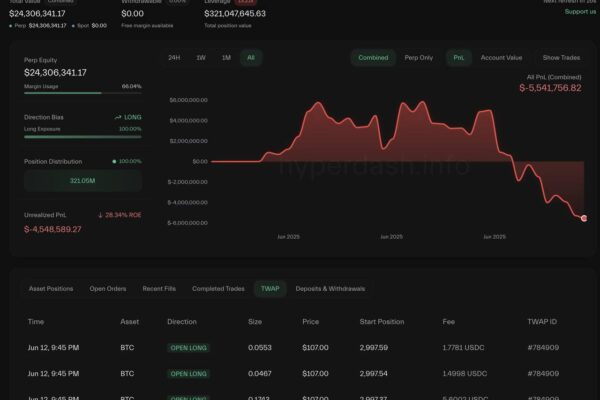Sort by the Time column header

point(36,322)
